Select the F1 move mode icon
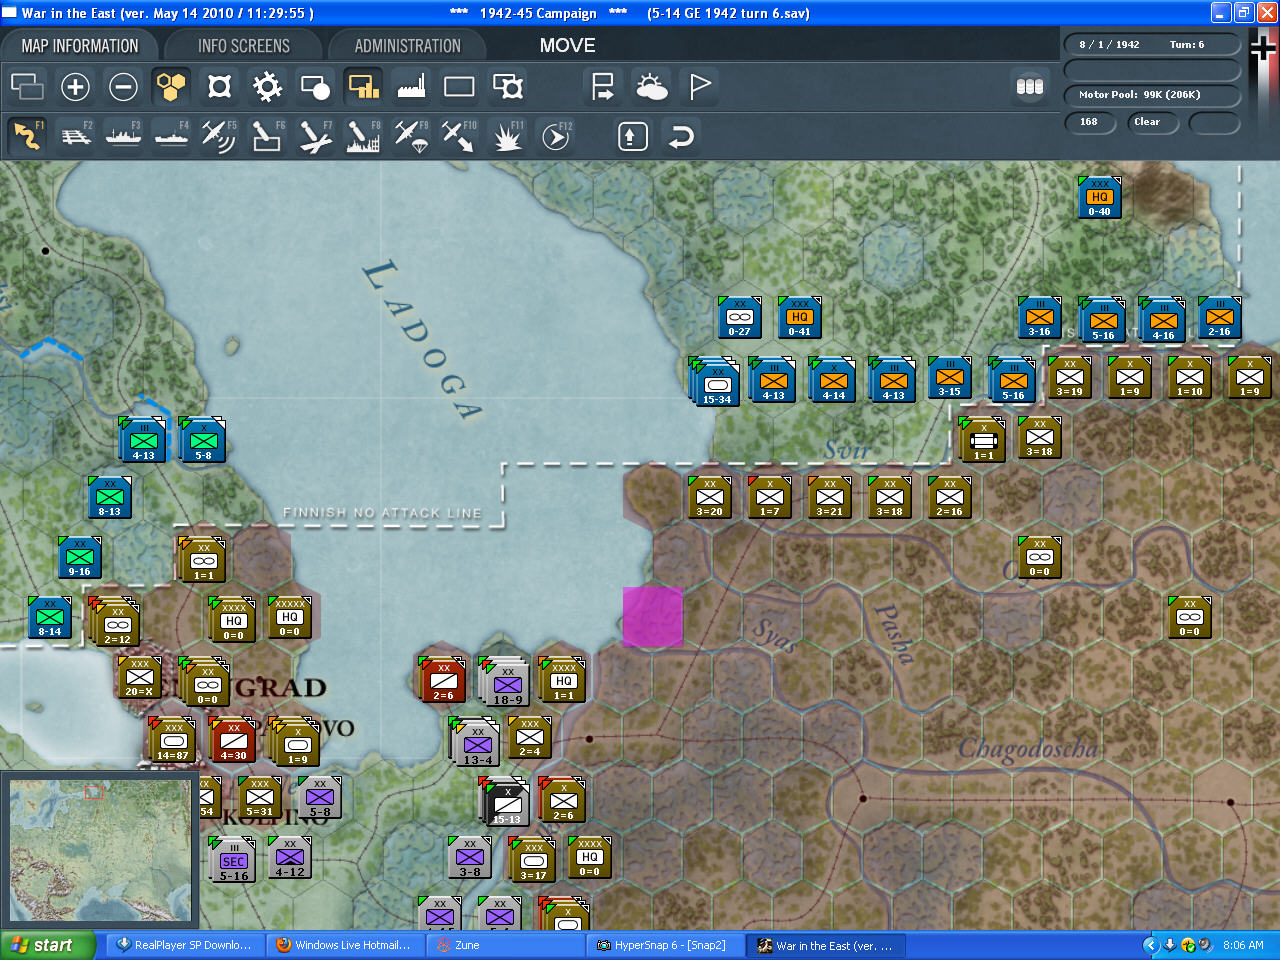Viewport: 1280px width, 960px height. [x=27, y=136]
